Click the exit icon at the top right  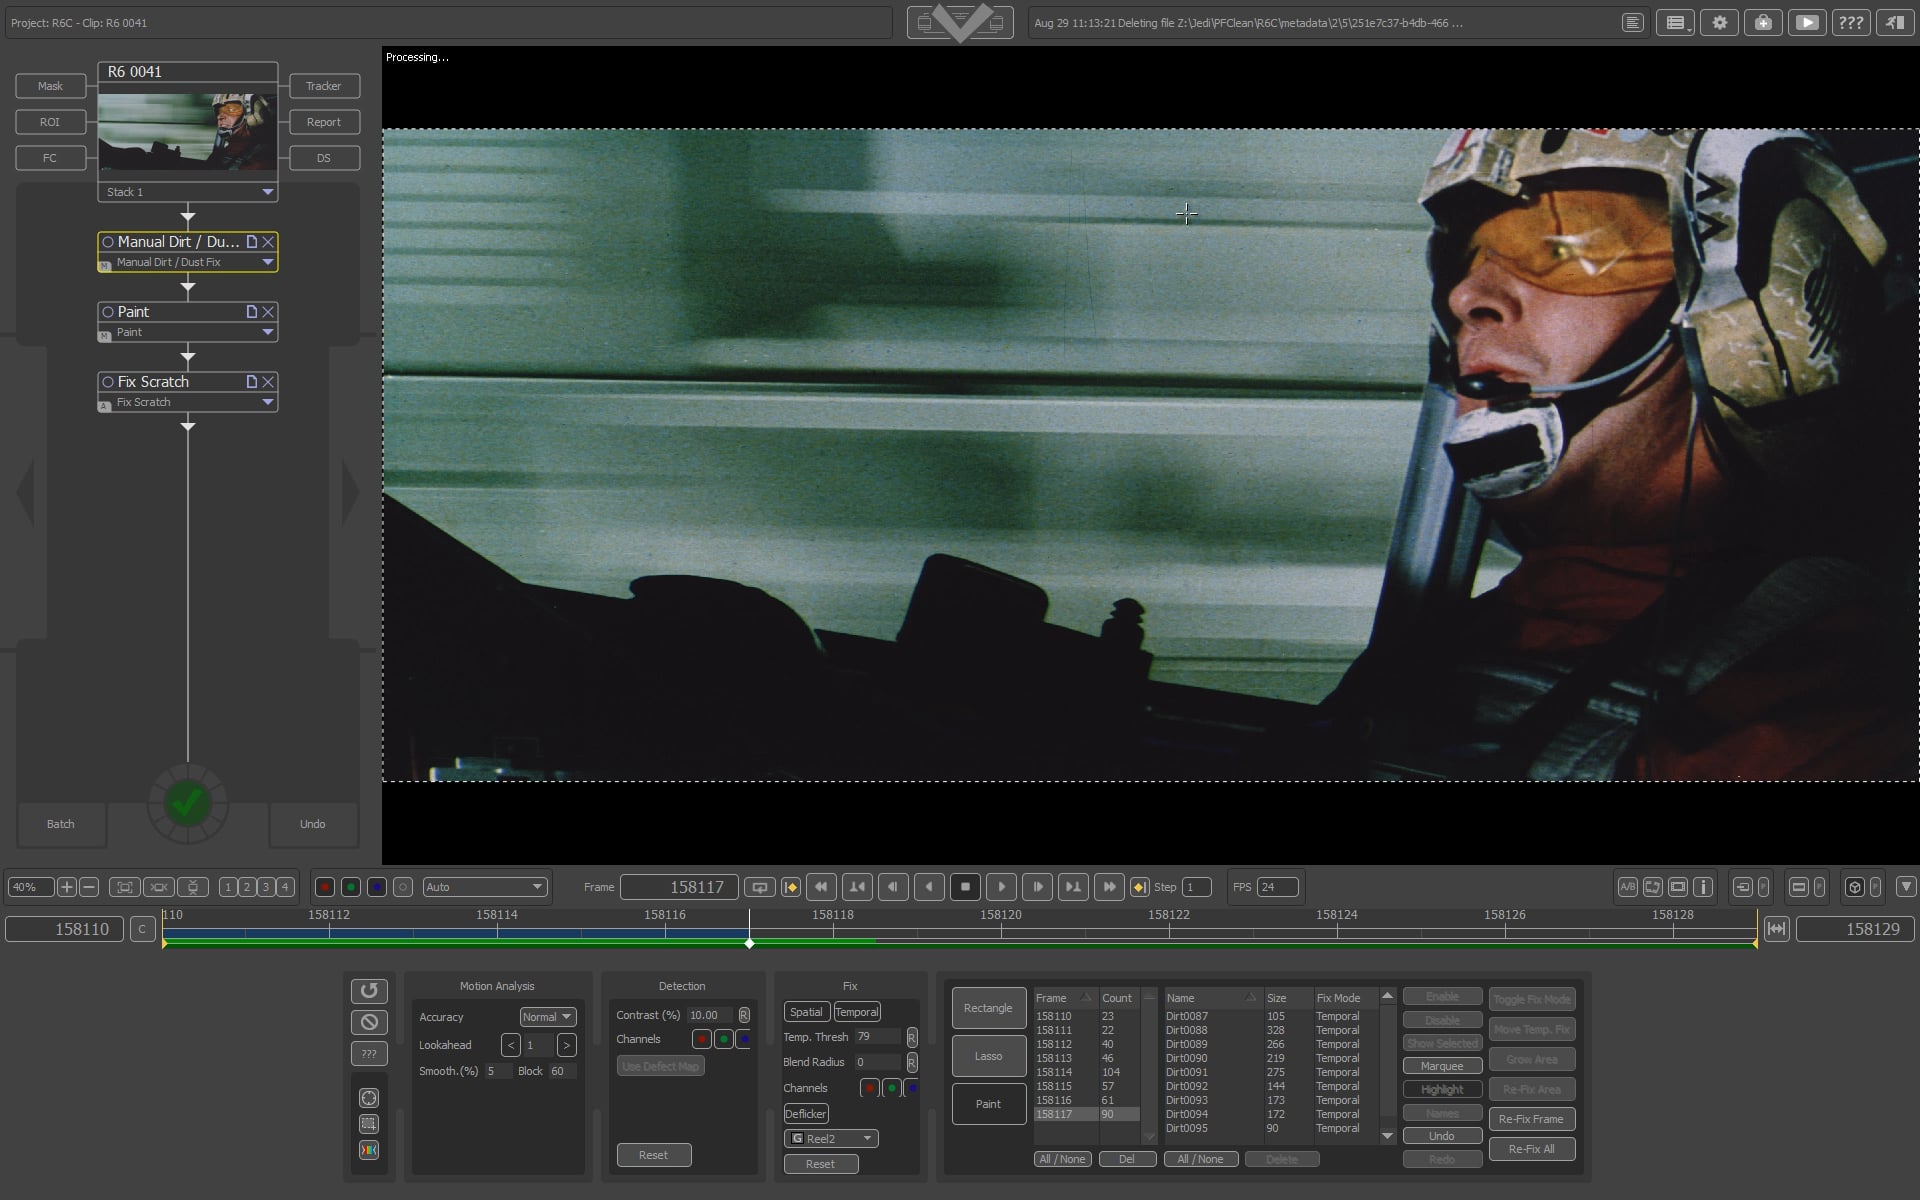point(1895,23)
